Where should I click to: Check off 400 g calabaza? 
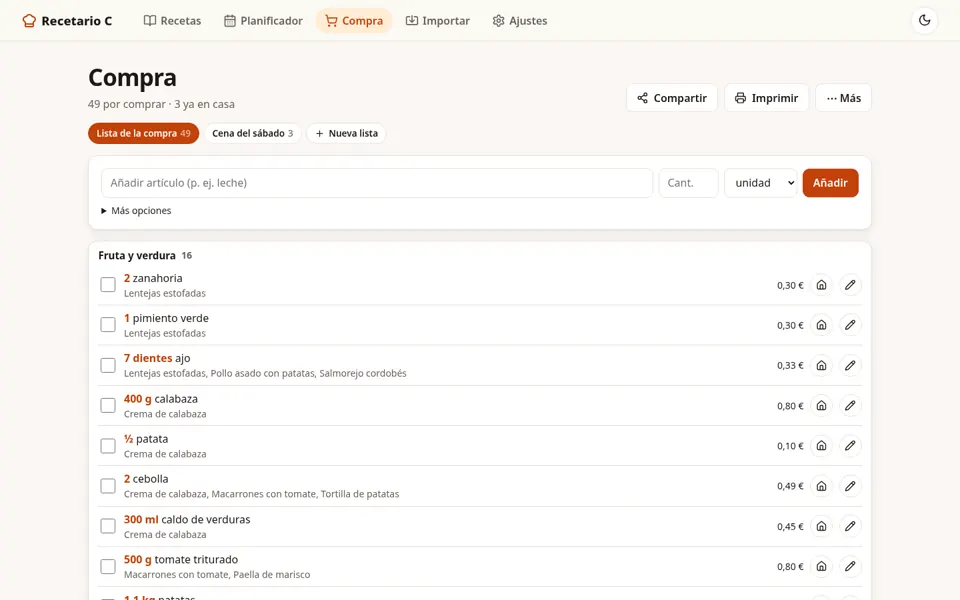108,405
